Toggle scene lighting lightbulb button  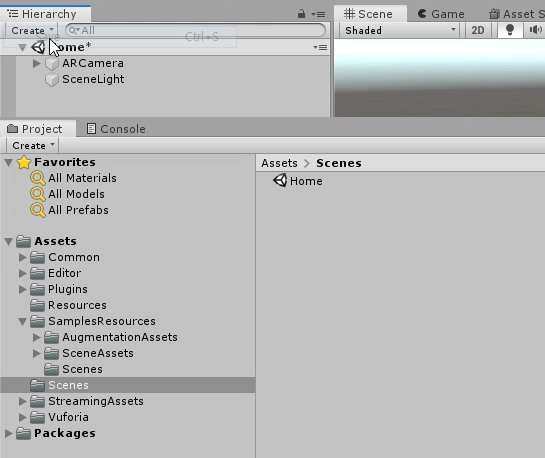tap(510, 30)
